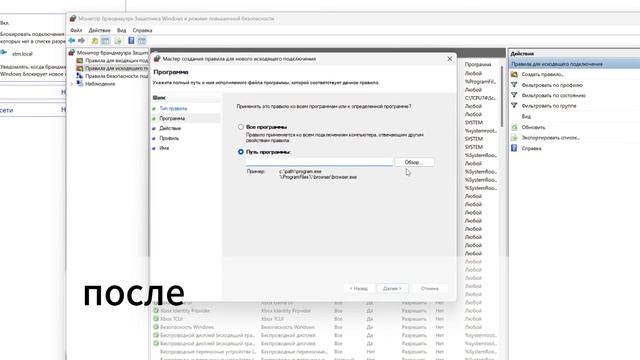Click the Xbox TCUI rule row
This screenshot has width=640, height=360.
(327, 319)
